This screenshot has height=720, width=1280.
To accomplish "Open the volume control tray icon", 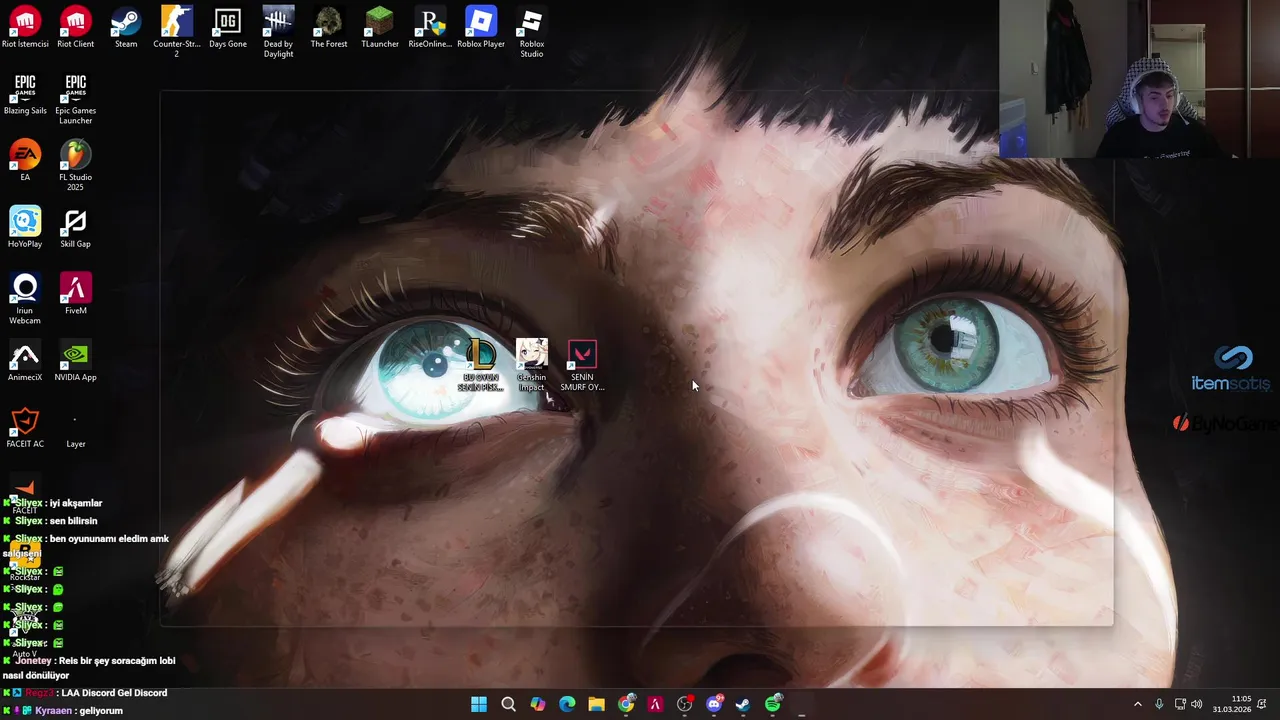I will click(1197, 704).
